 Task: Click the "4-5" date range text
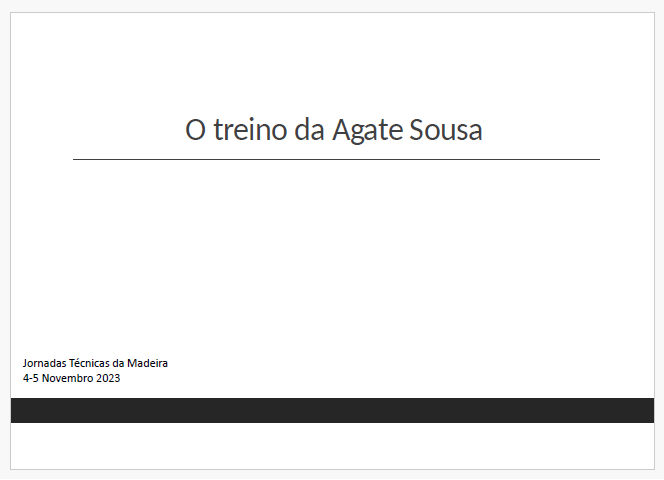(31, 378)
